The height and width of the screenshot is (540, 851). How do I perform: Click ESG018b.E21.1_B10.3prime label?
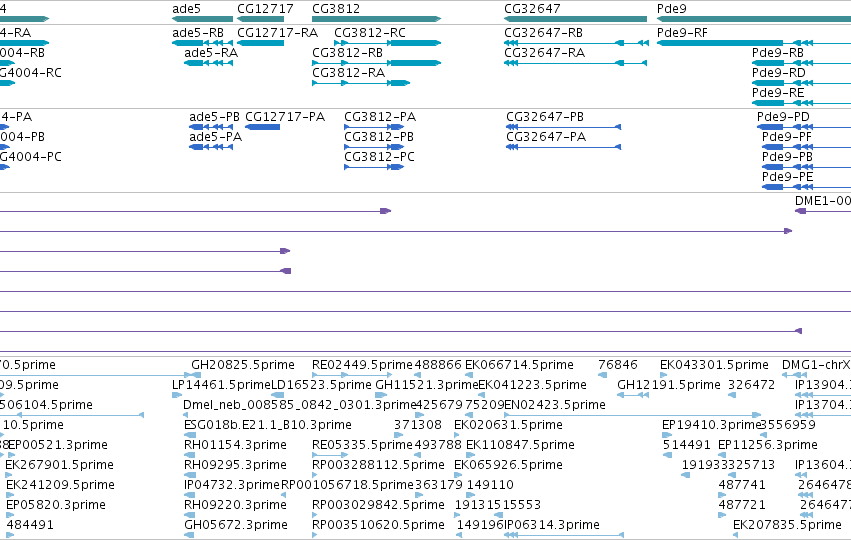[268, 425]
